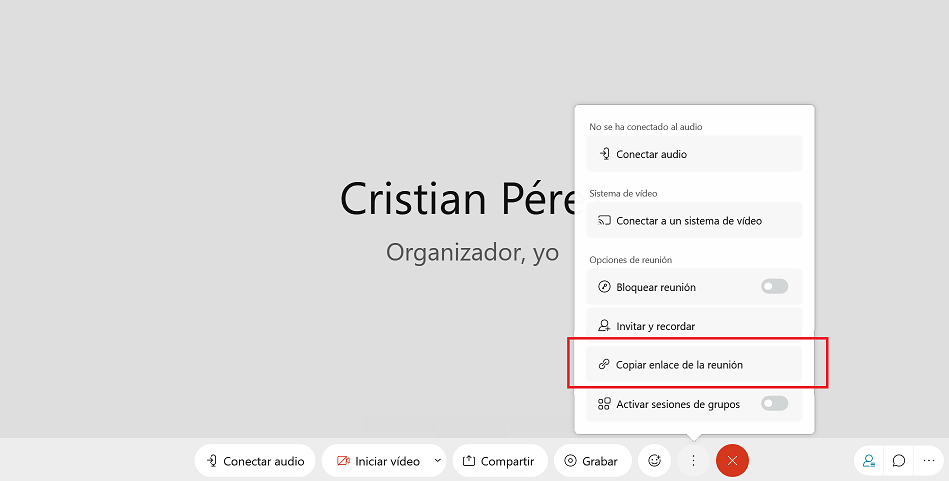Click the Compartir share screen button
Image resolution: width=949 pixels, height=481 pixels.
tap(500, 461)
